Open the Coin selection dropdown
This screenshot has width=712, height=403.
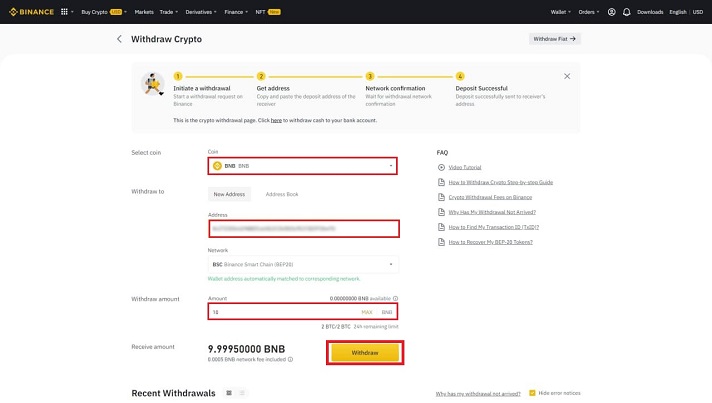[x=303, y=166]
